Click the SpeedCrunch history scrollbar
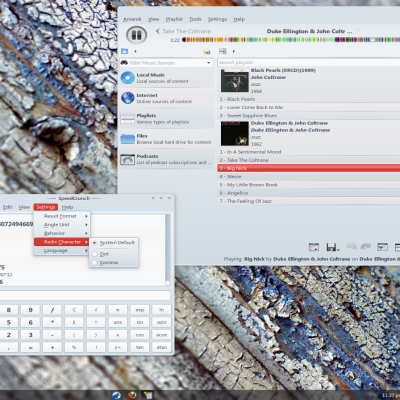 click(x=168, y=249)
